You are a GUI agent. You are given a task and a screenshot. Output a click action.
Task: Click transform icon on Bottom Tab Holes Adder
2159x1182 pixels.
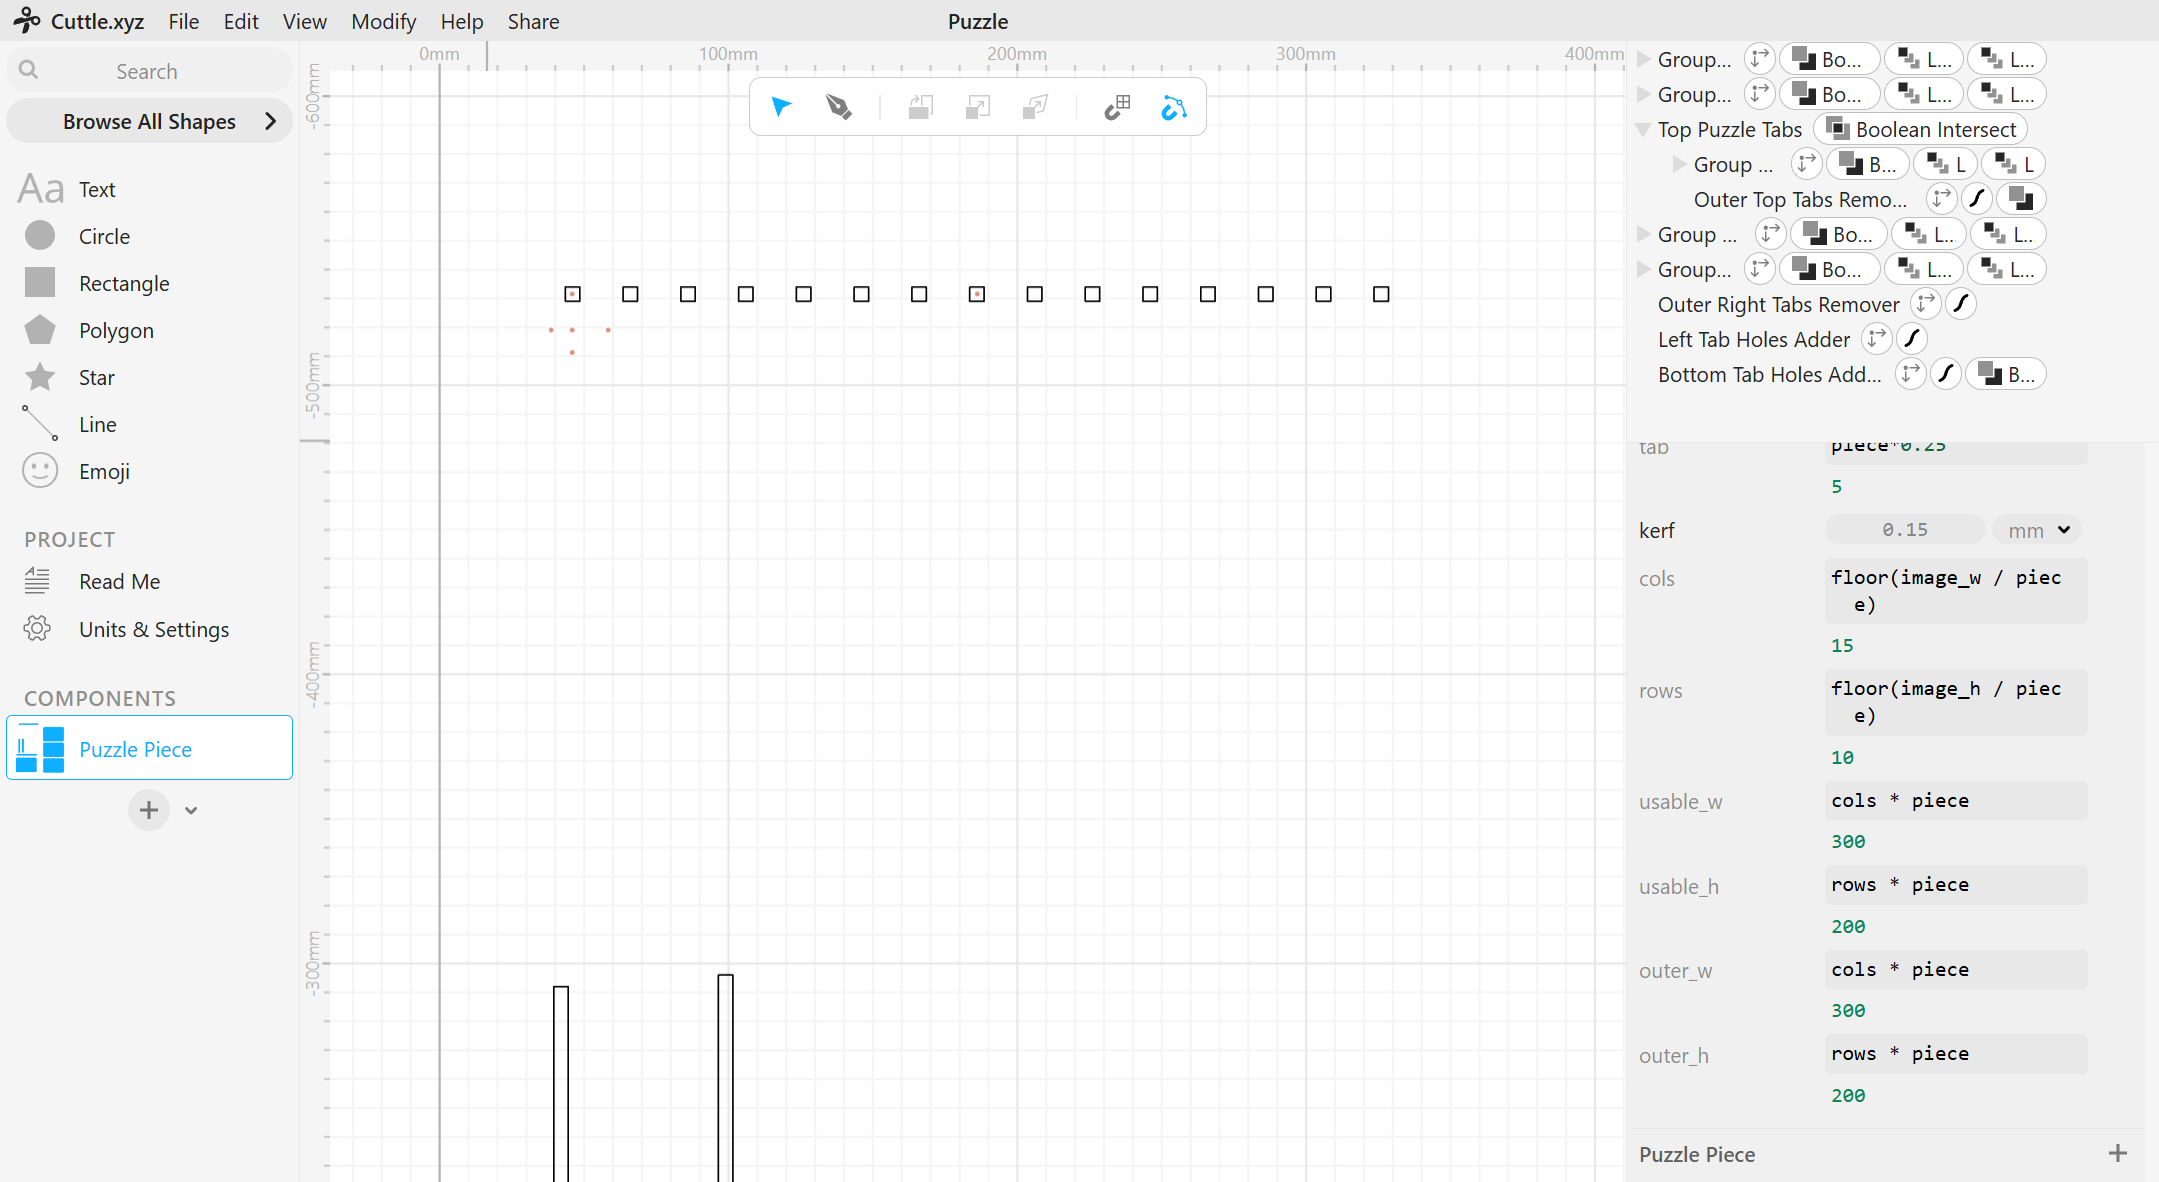(1910, 374)
